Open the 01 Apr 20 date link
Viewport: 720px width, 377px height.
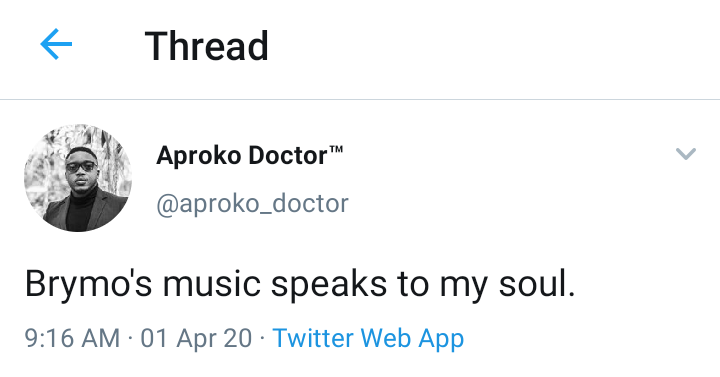point(196,338)
